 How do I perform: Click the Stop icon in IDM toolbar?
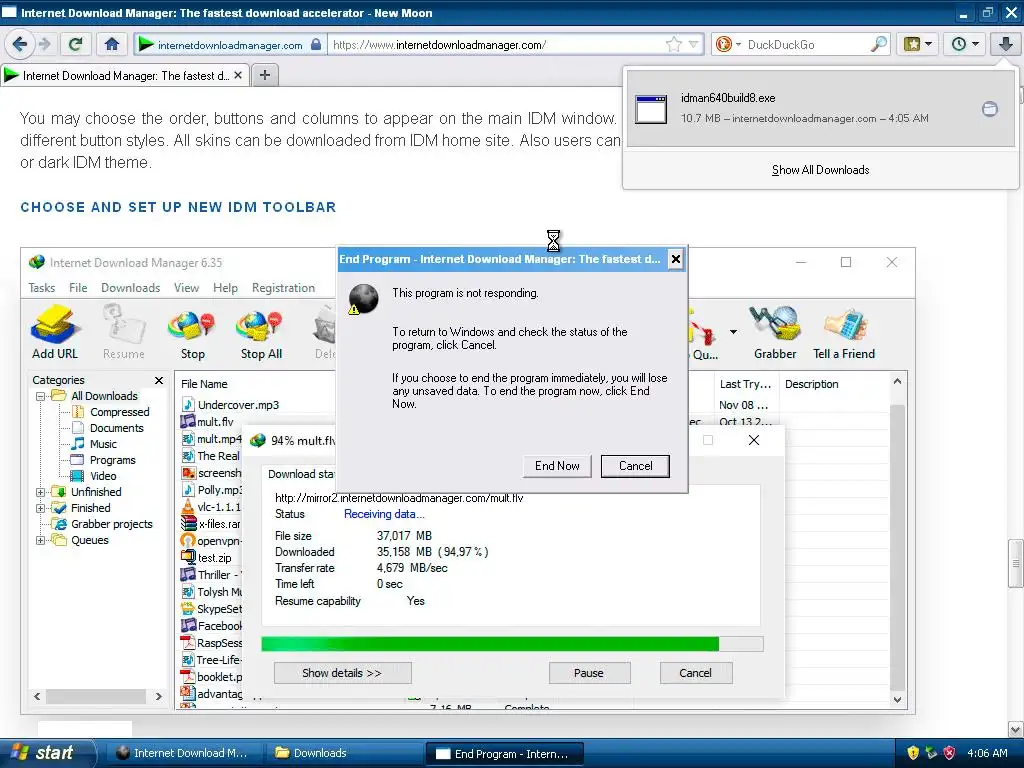click(x=192, y=334)
